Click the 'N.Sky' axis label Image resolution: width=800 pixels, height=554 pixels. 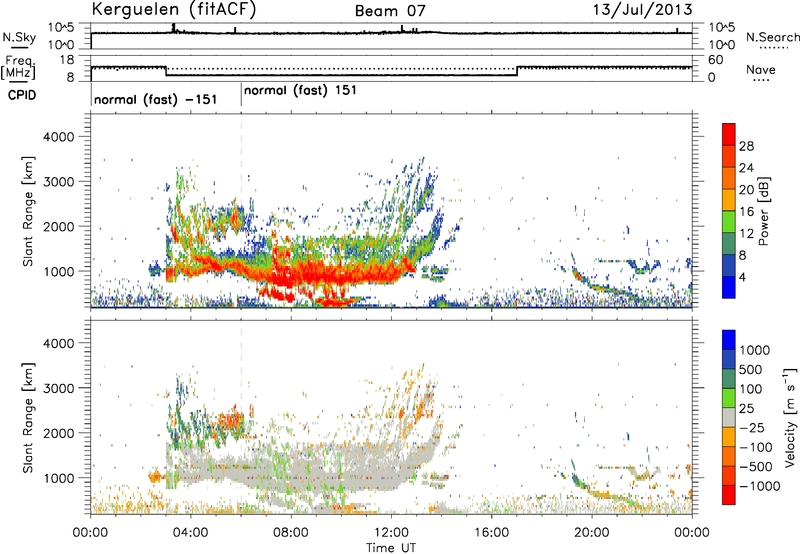pos(19,37)
